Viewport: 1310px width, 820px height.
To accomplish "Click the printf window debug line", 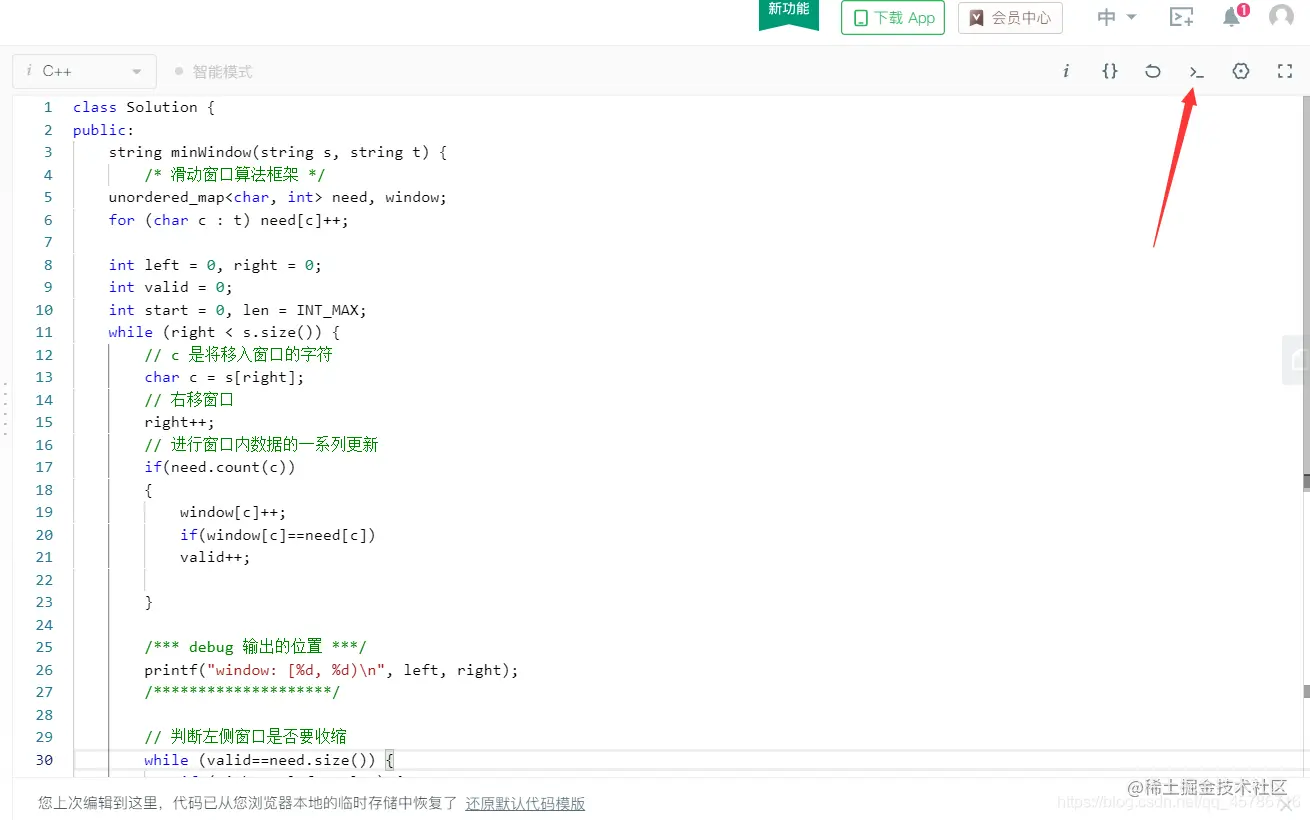I will [332, 670].
